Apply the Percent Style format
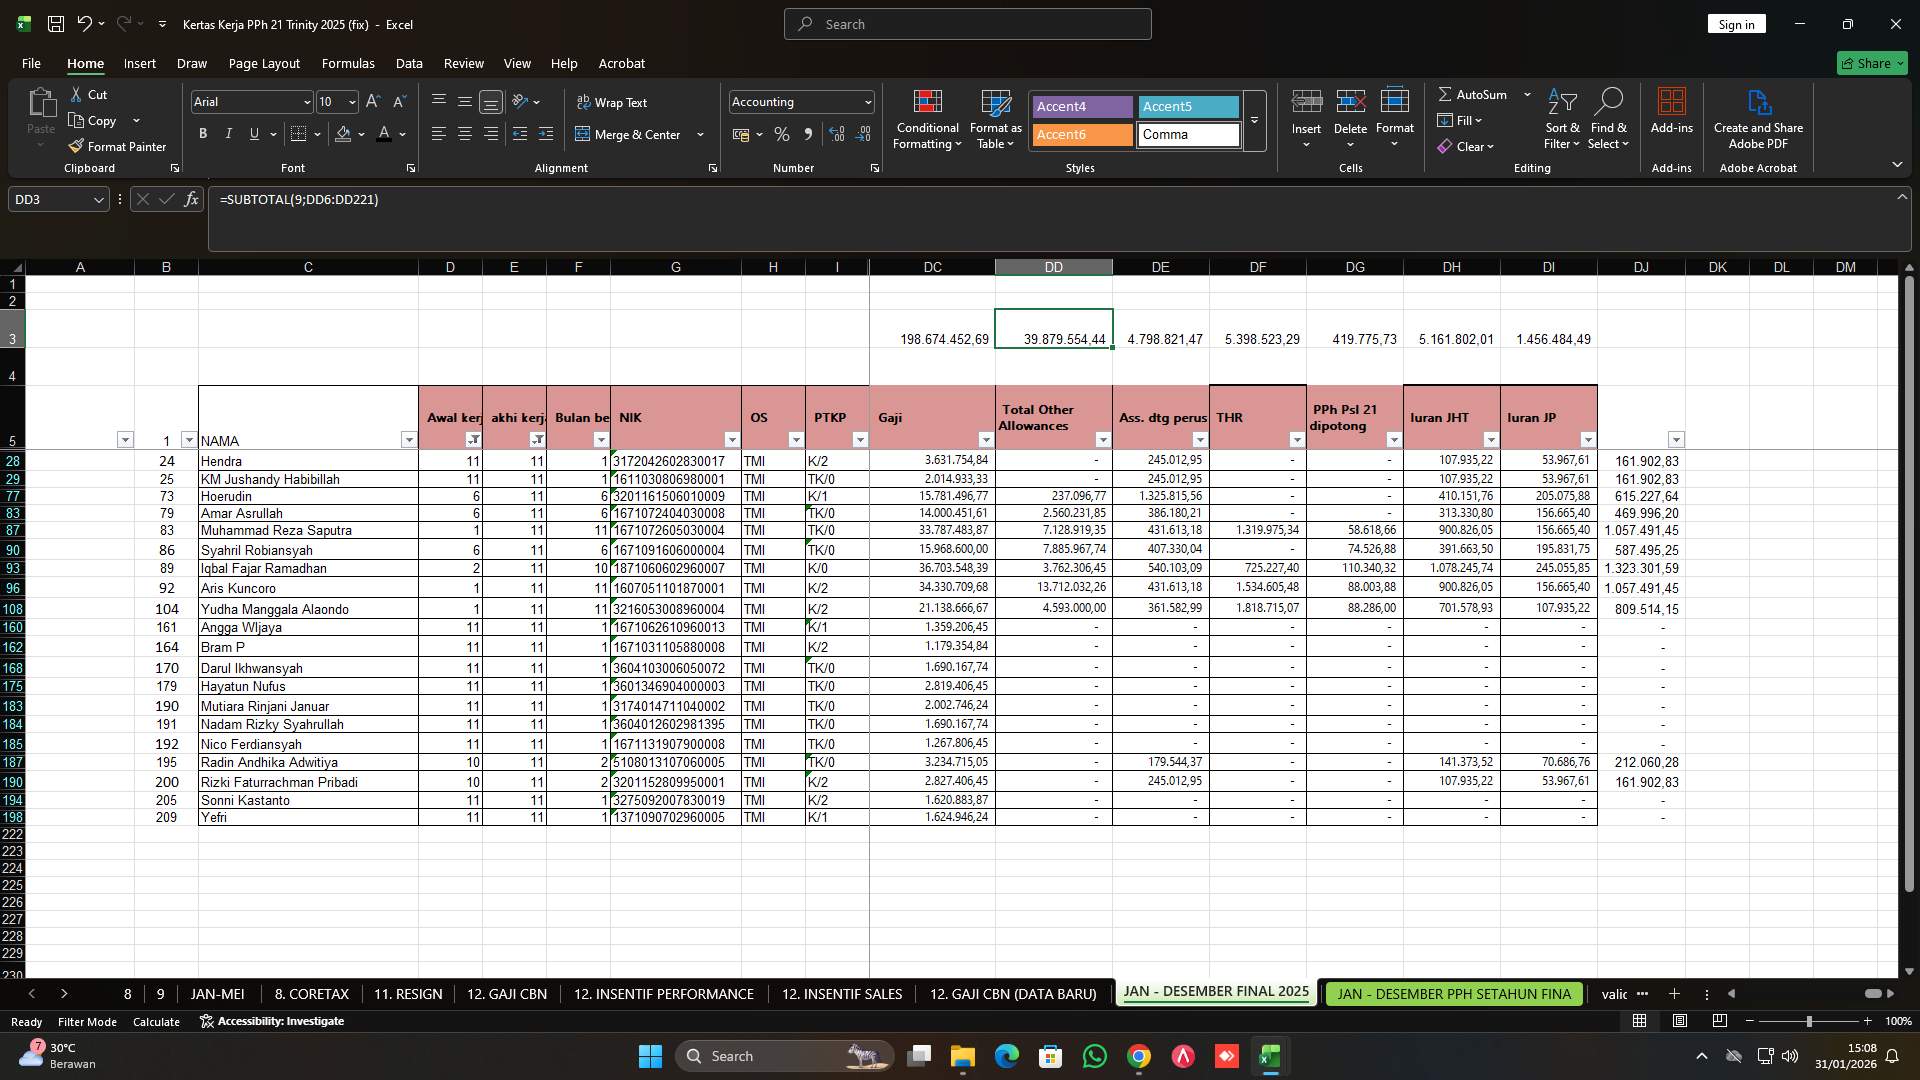Image resolution: width=1920 pixels, height=1080 pixels. pos(782,134)
